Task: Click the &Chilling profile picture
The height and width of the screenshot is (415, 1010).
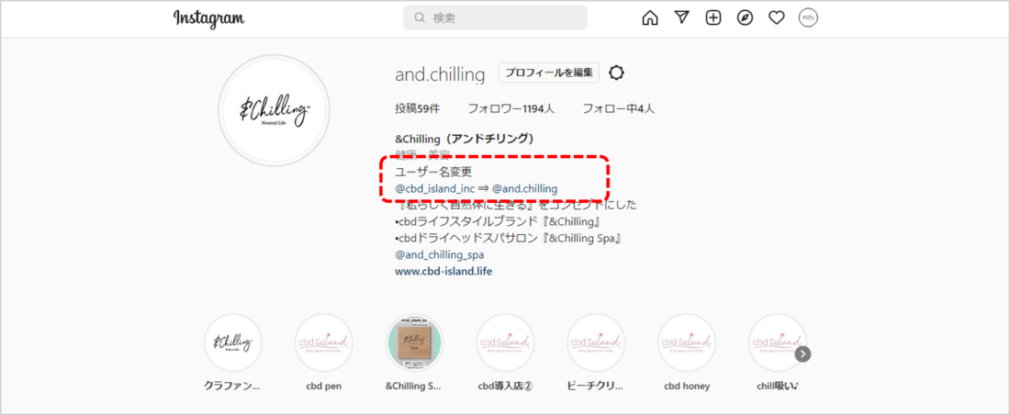Action: click(274, 110)
